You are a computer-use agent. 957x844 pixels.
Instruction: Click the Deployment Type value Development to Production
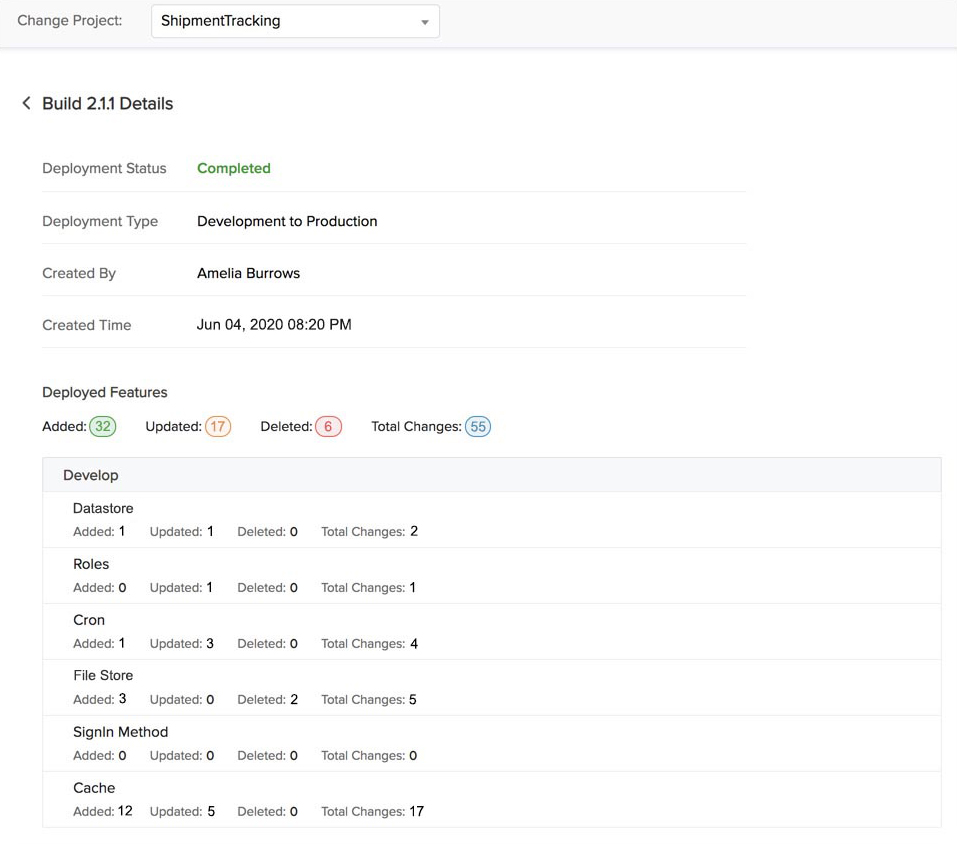point(287,221)
